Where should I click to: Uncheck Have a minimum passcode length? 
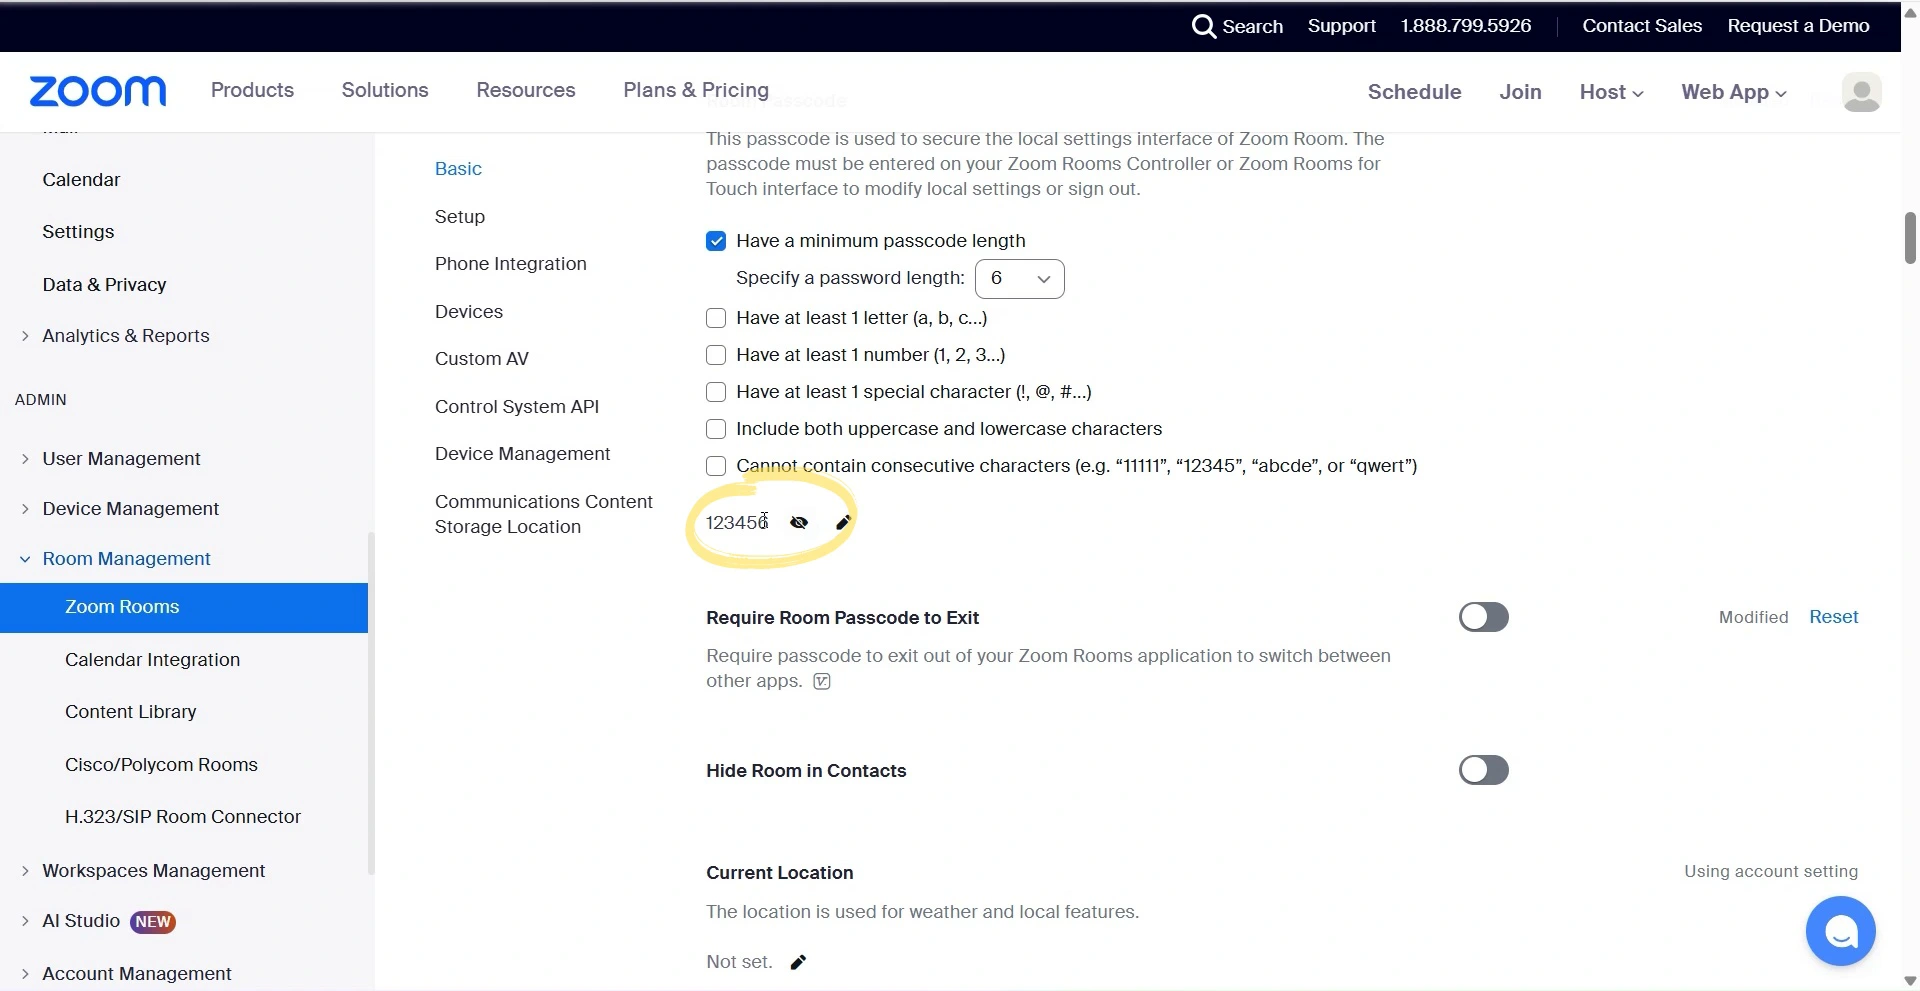click(x=716, y=241)
